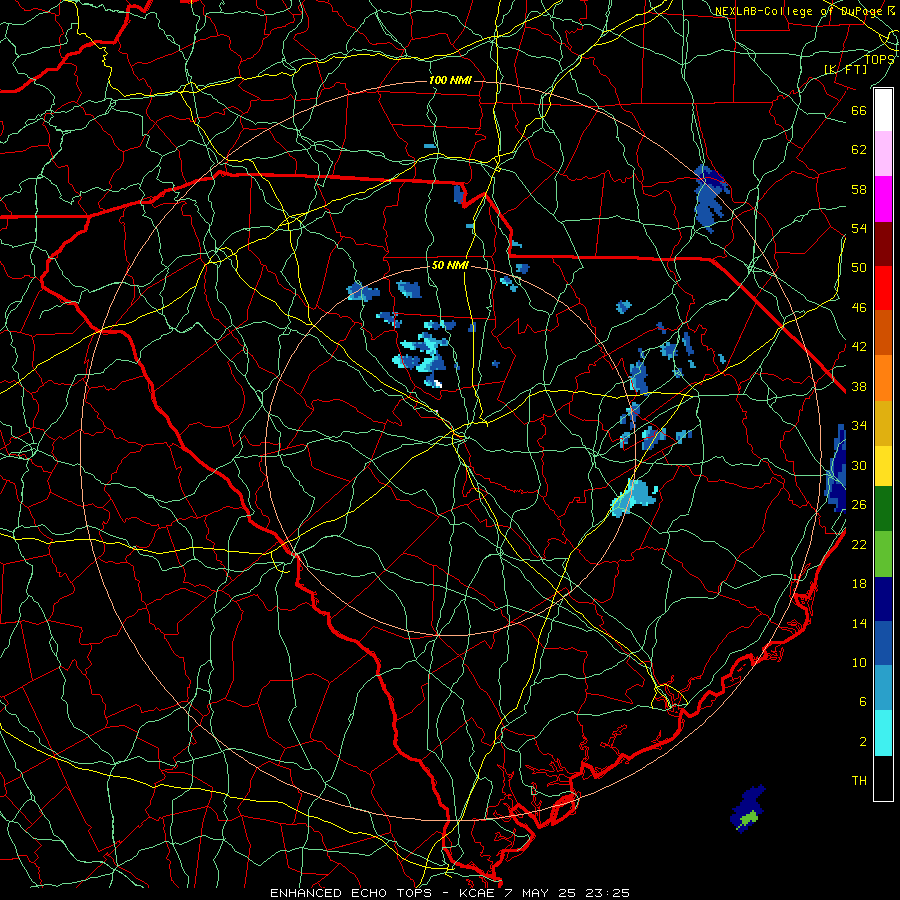This screenshot has width=900, height=900.
Task: Select the 50 legend label
Action: [x=859, y=268]
